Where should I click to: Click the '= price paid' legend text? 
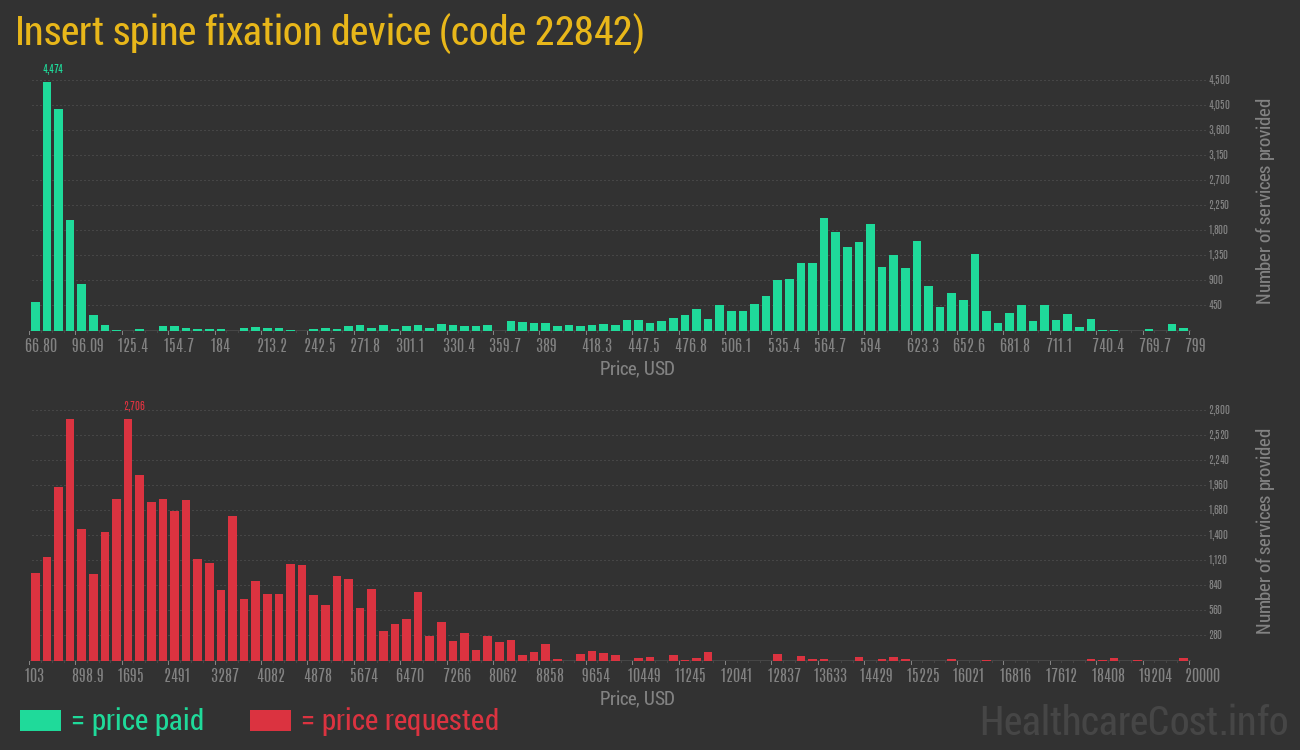click(x=138, y=720)
